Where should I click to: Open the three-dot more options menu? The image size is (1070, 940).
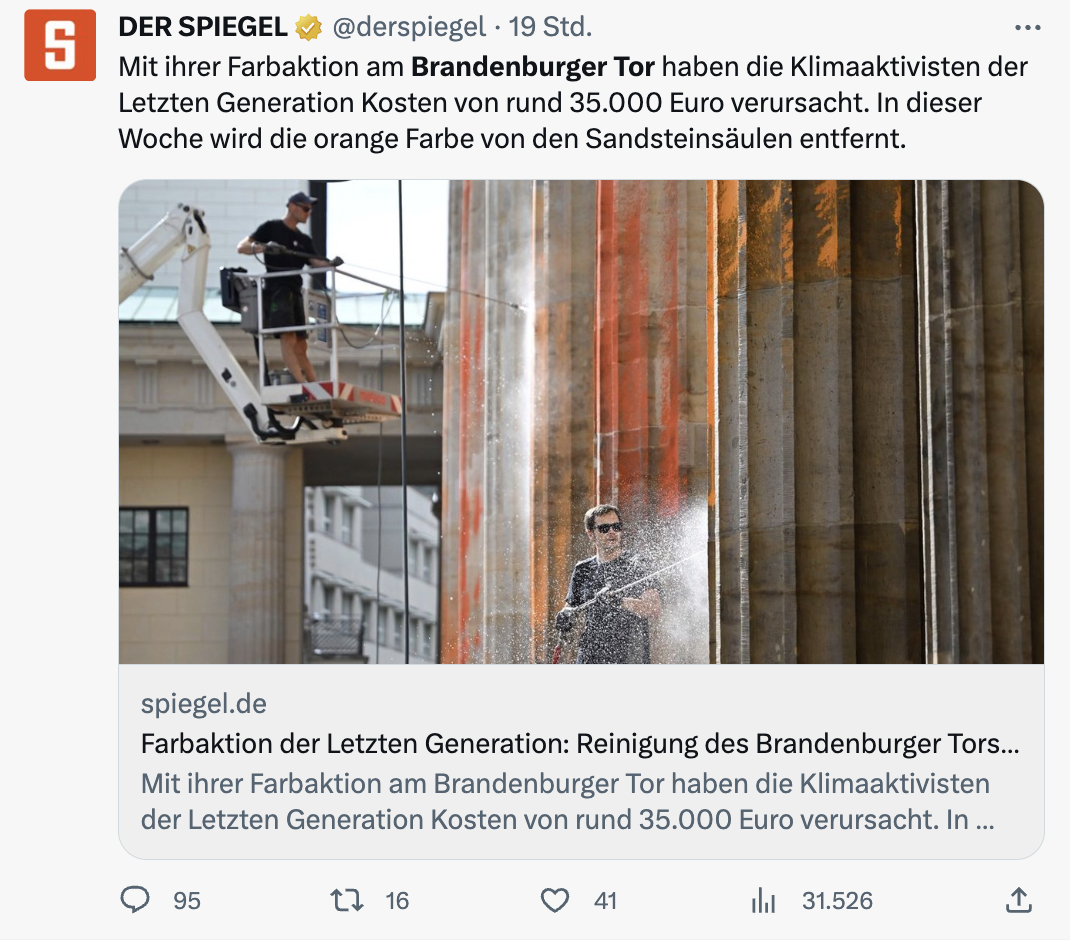point(1028,28)
